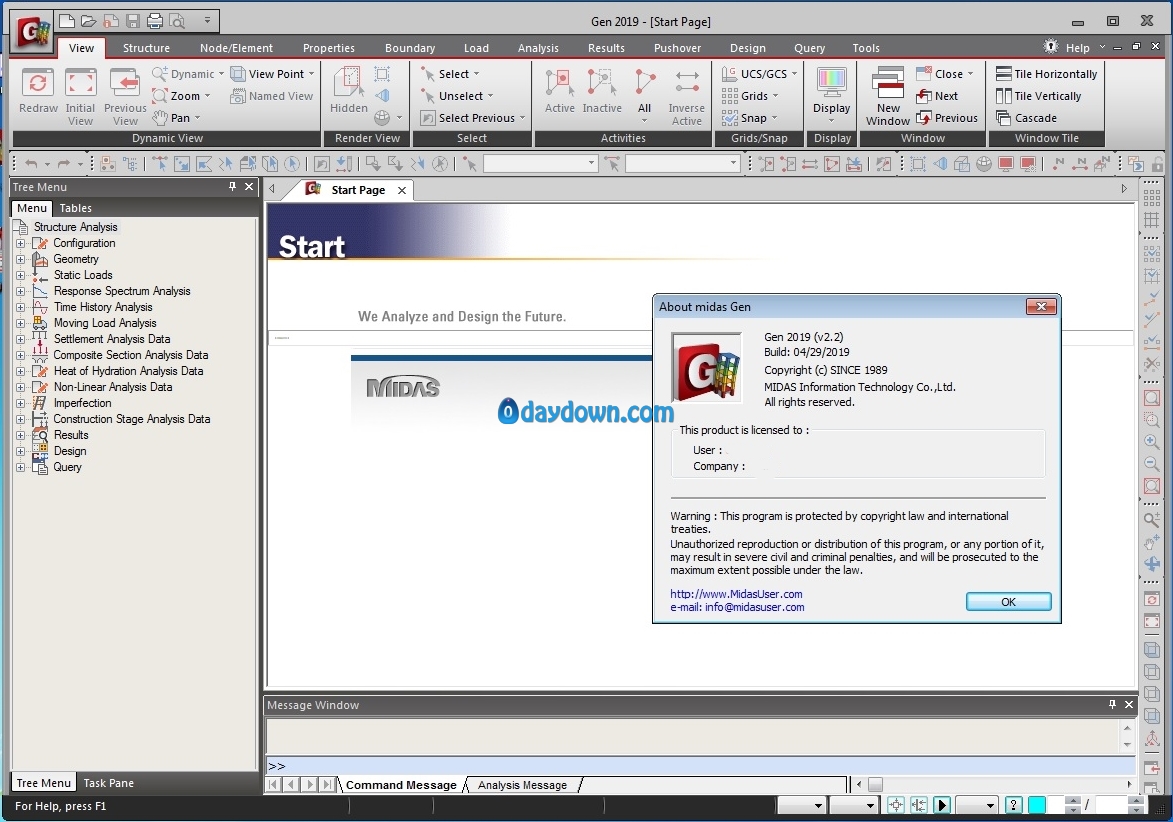Click the command input line
Screen dimensions: 1173x822
coord(701,766)
